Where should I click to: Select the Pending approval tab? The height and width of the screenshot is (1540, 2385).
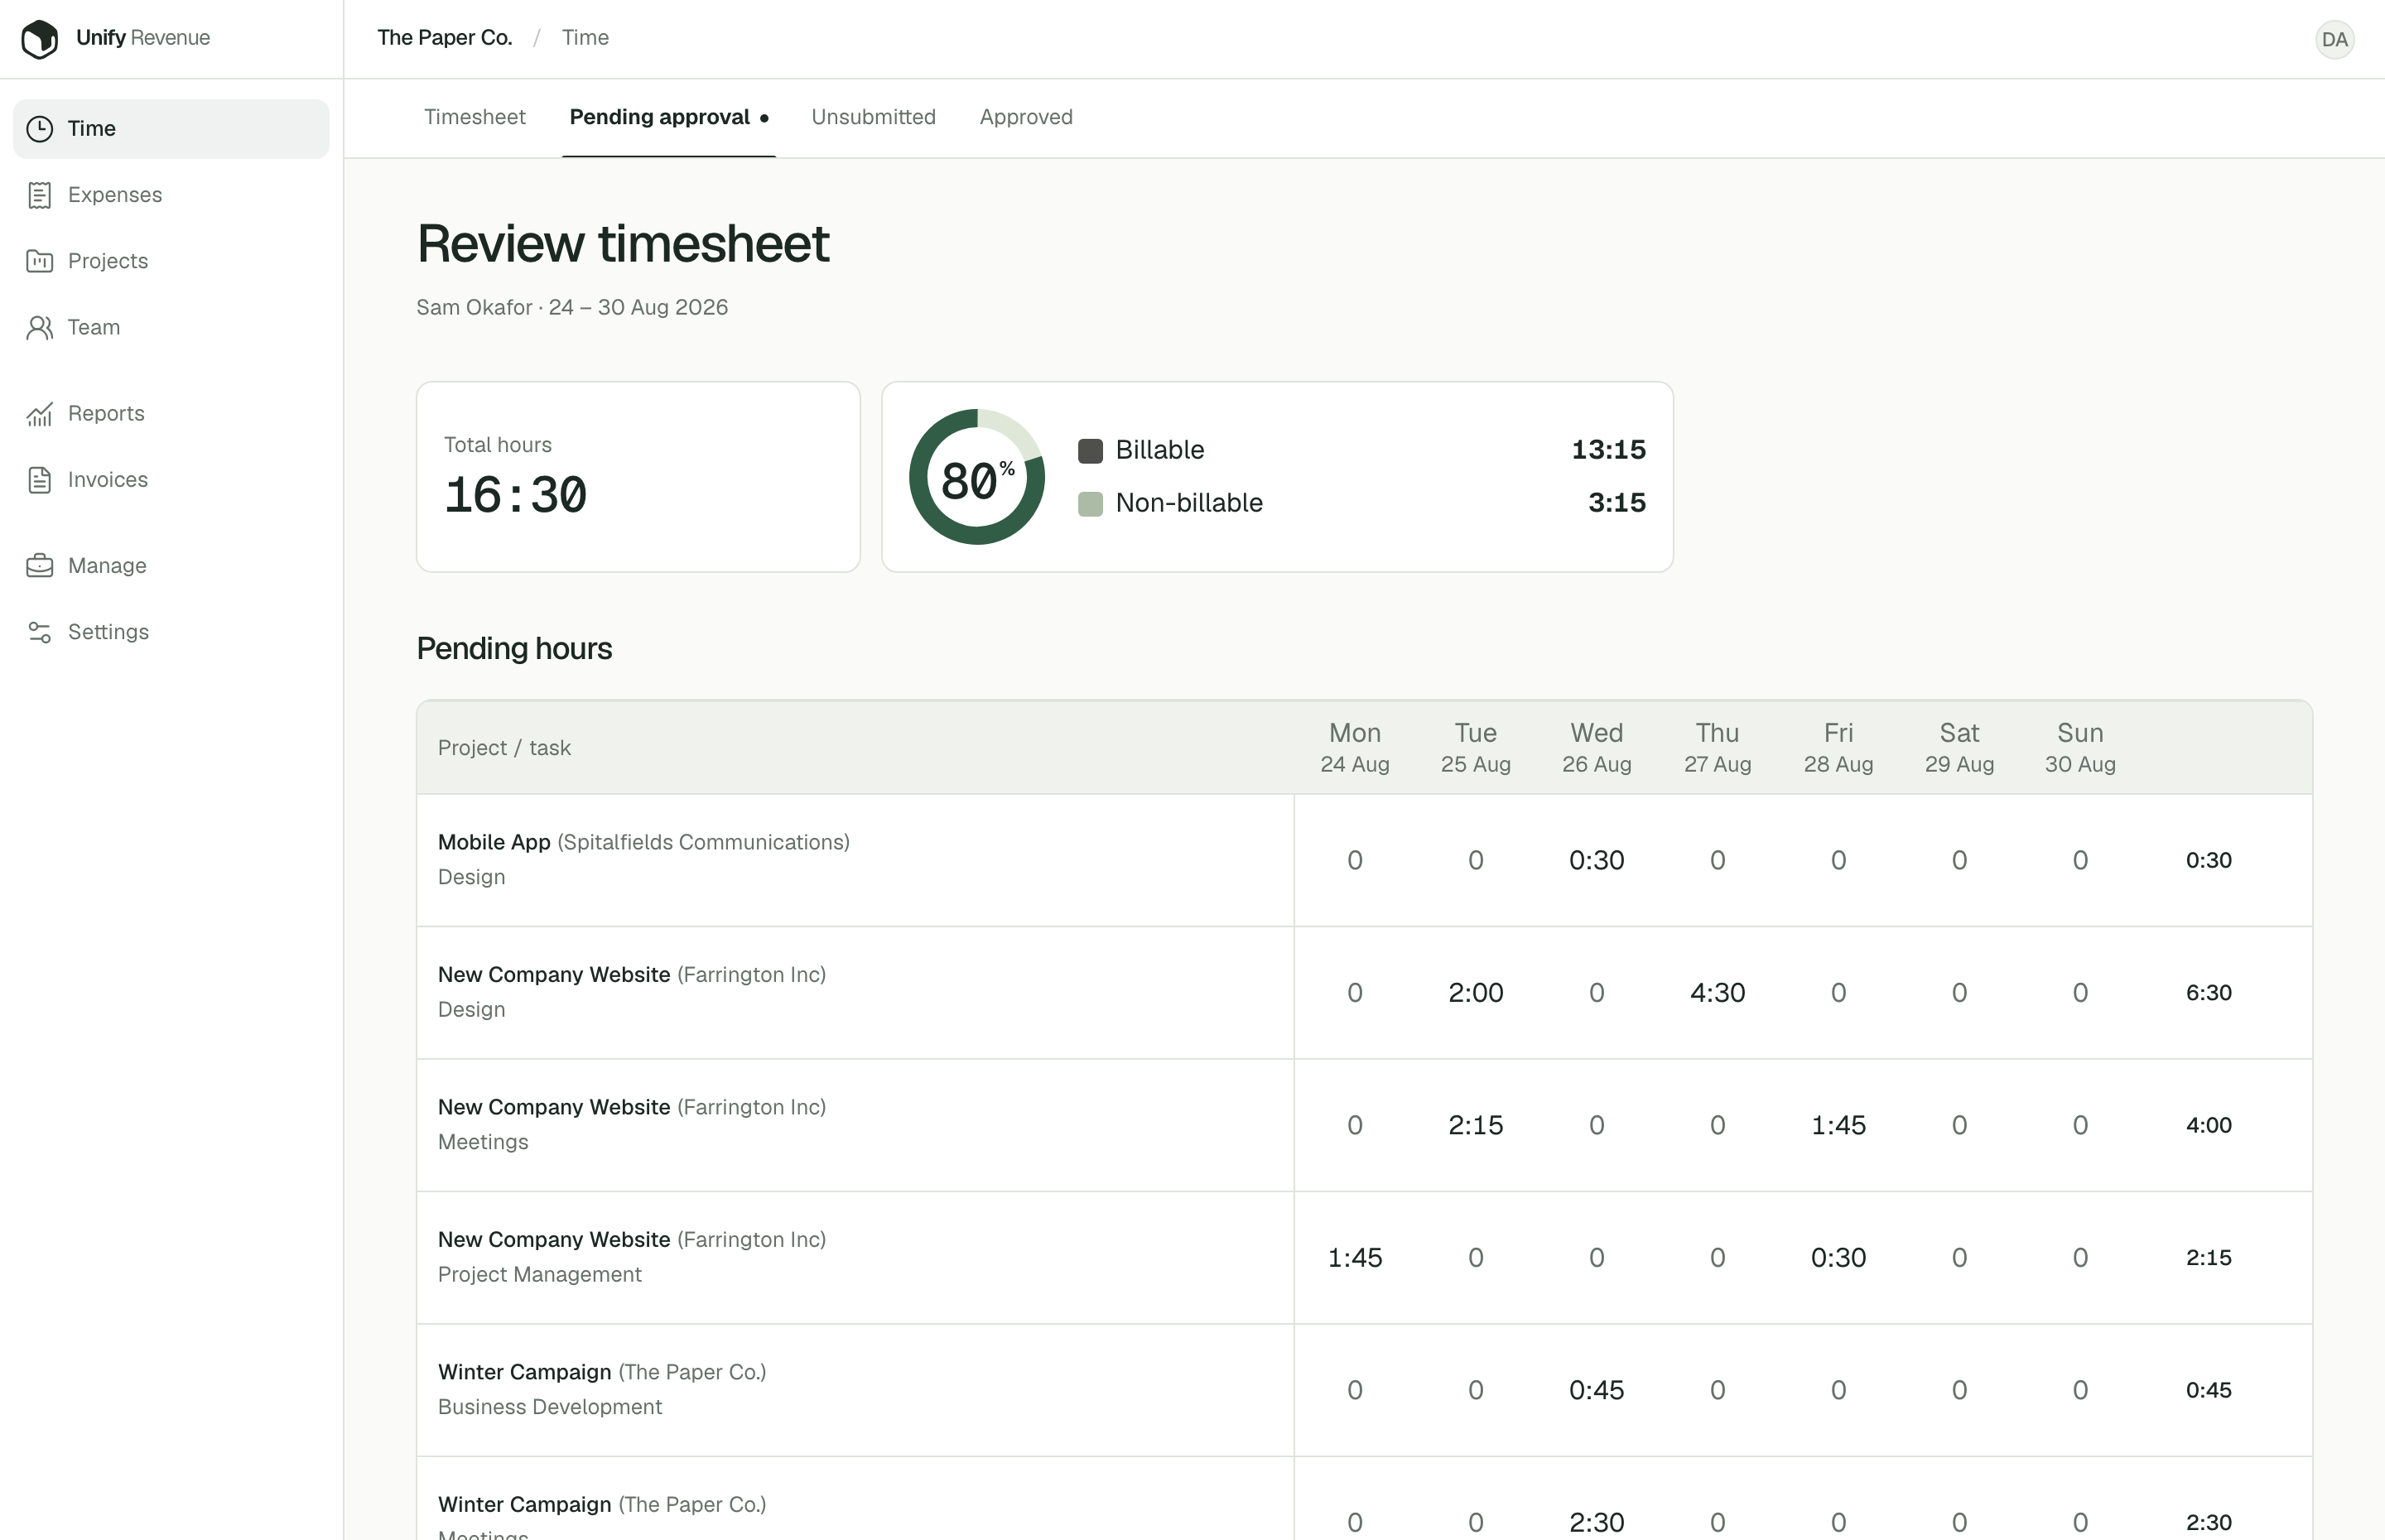coord(669,117)
